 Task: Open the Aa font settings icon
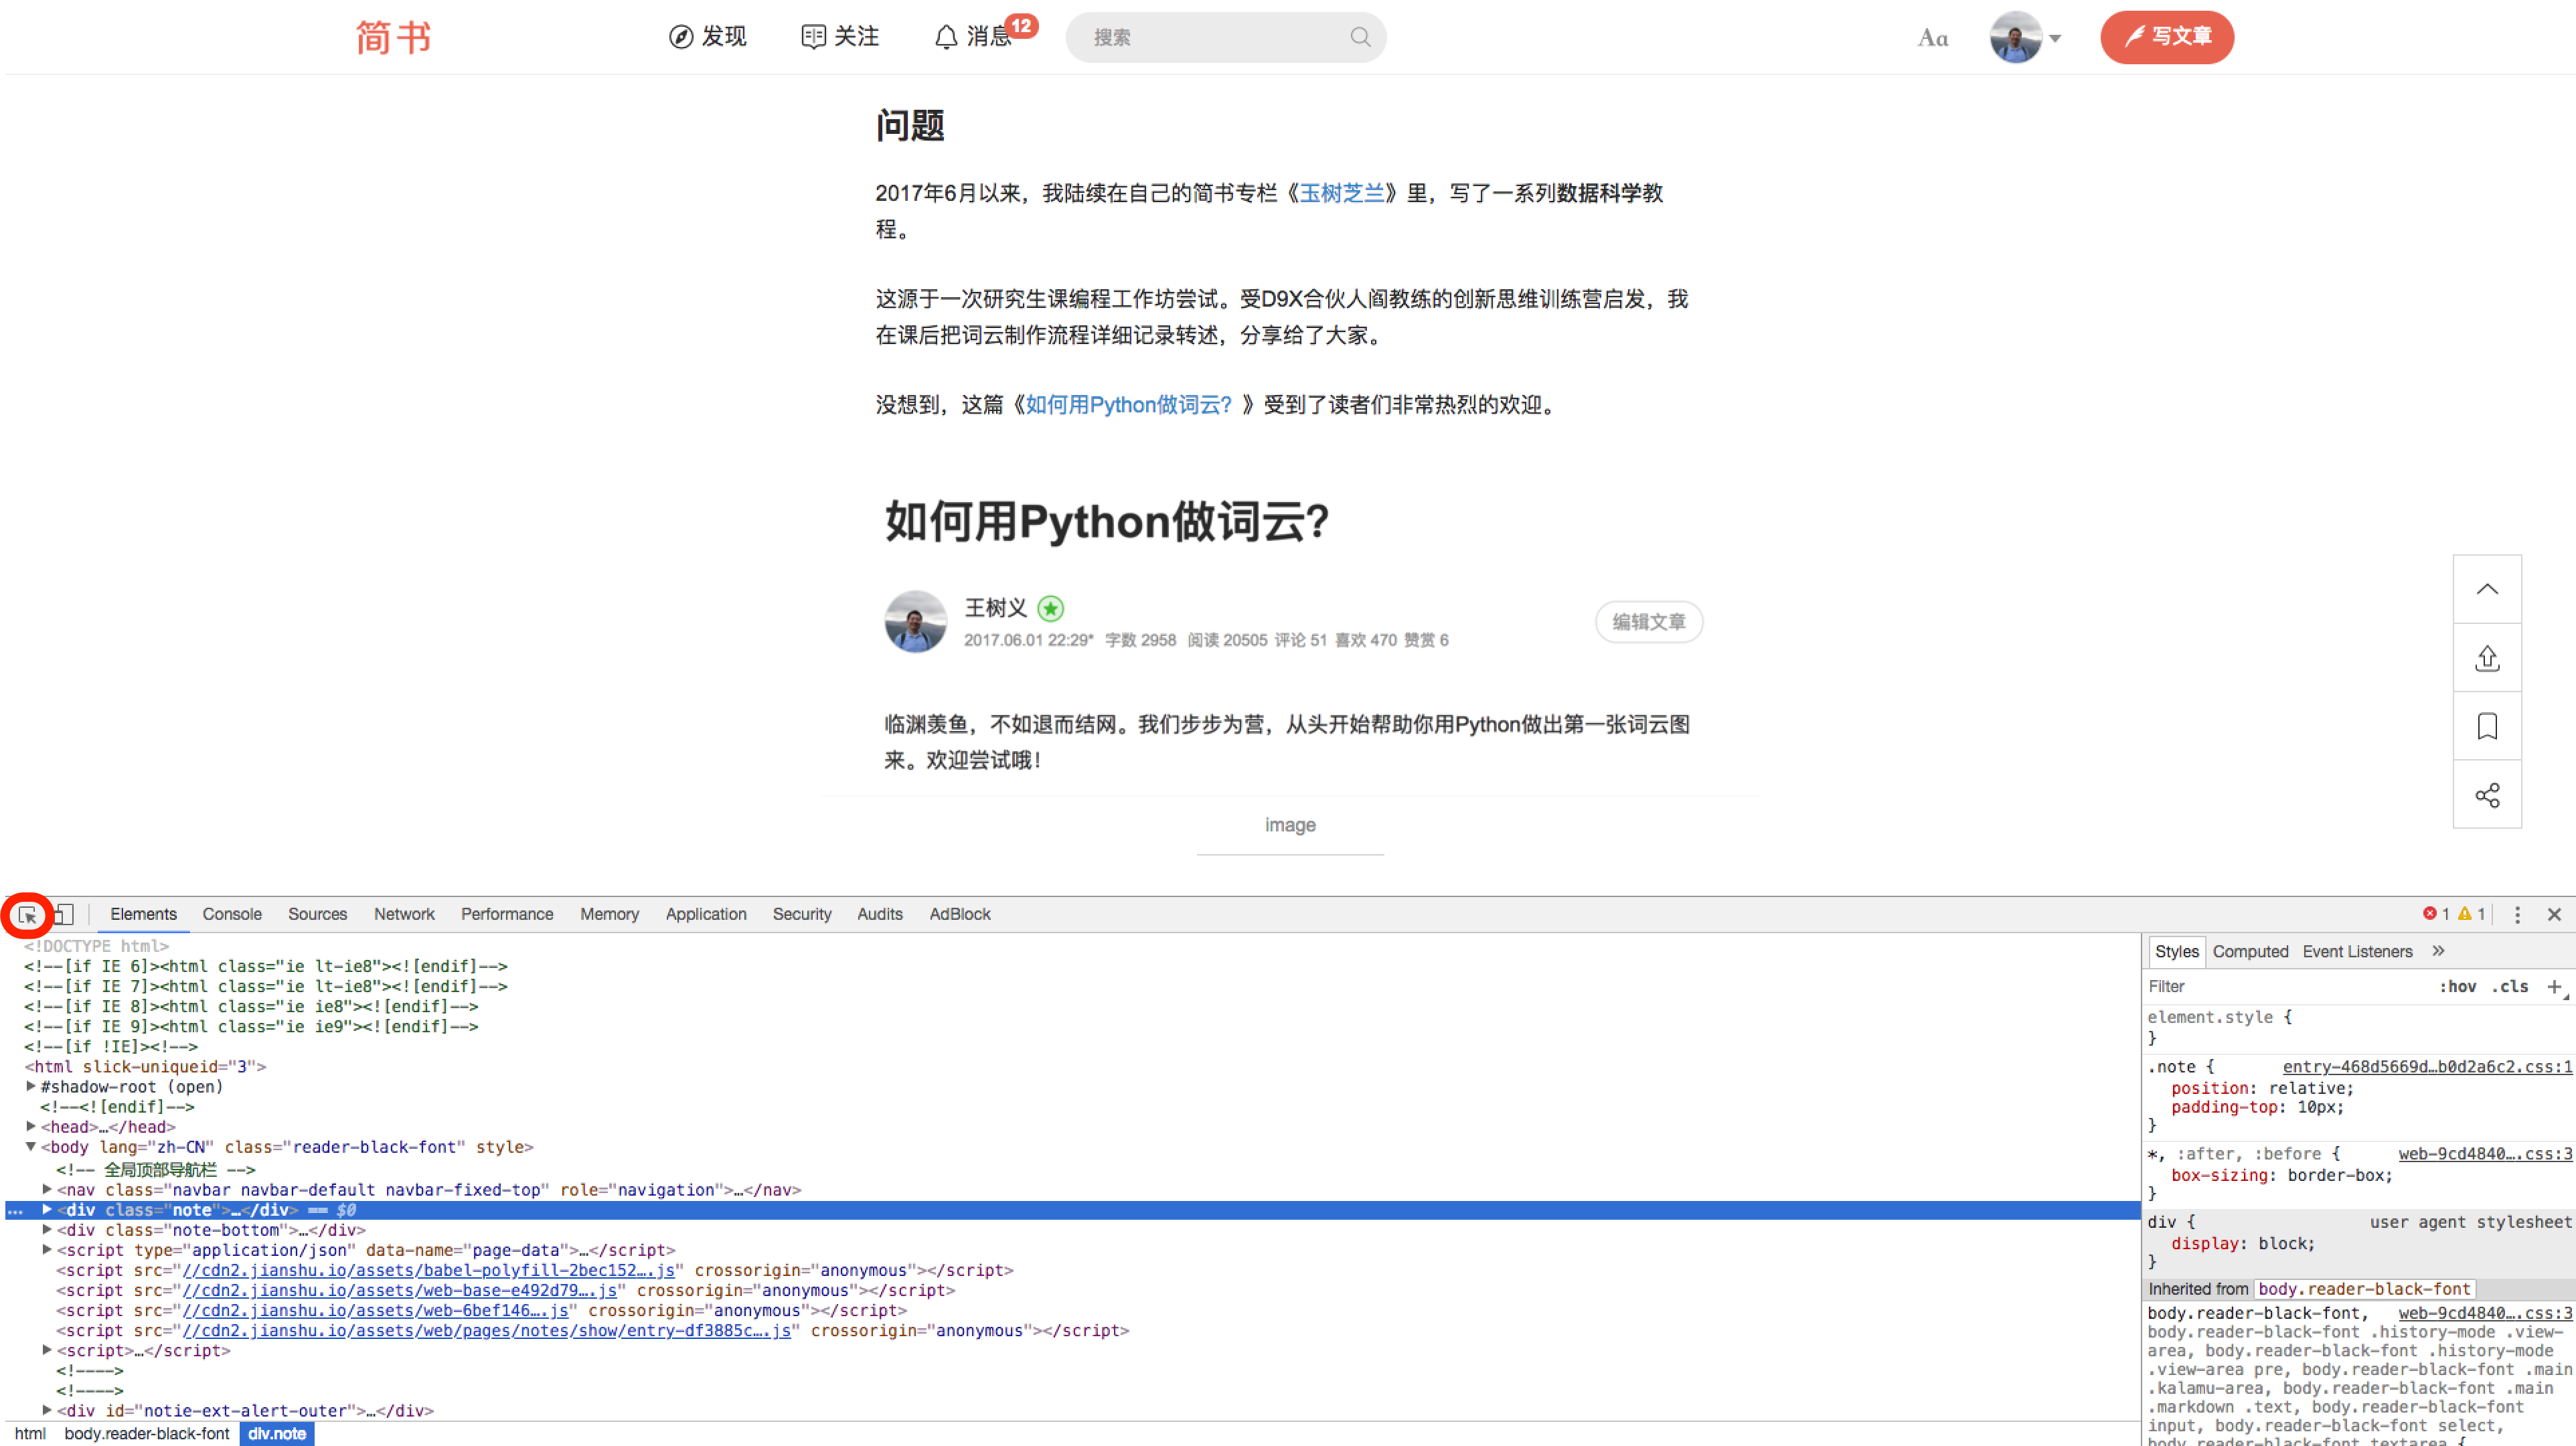1932,38
